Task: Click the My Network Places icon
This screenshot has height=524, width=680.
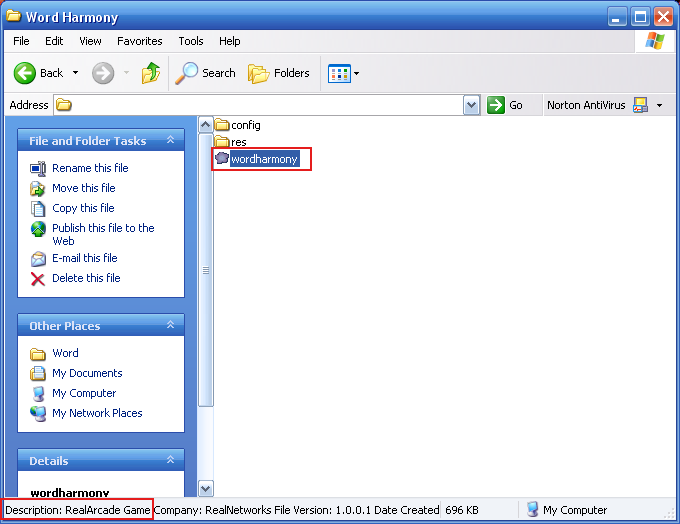Action: pos(38,413)
